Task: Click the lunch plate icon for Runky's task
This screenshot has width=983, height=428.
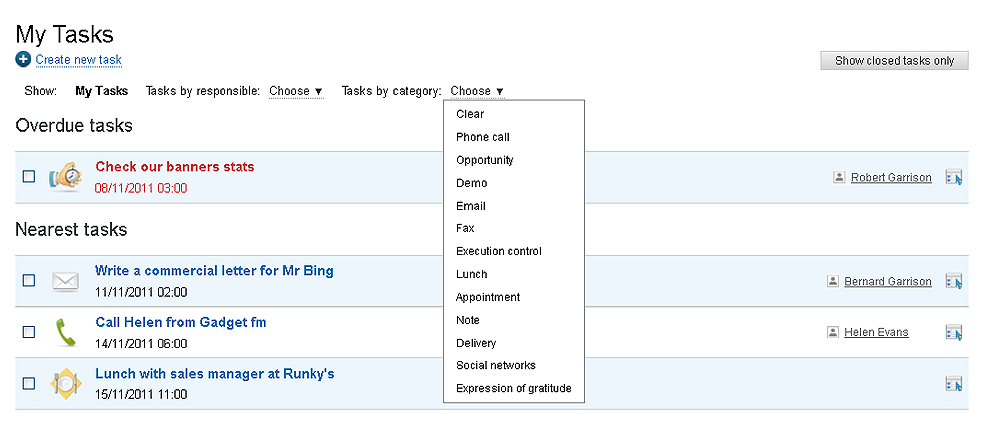Action: 65,383
